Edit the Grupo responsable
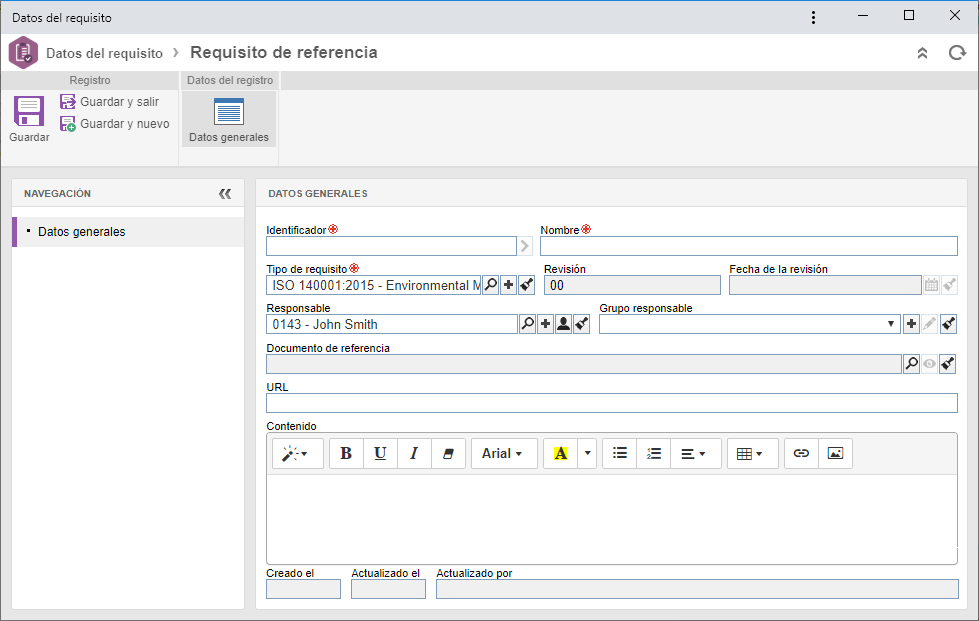 coord(929,324)
